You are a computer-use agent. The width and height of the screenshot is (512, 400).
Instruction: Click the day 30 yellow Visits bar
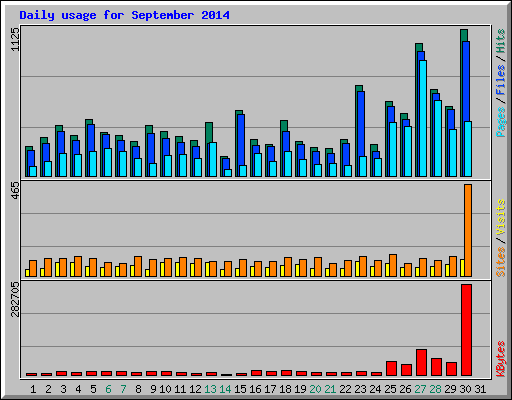(462, 268)
